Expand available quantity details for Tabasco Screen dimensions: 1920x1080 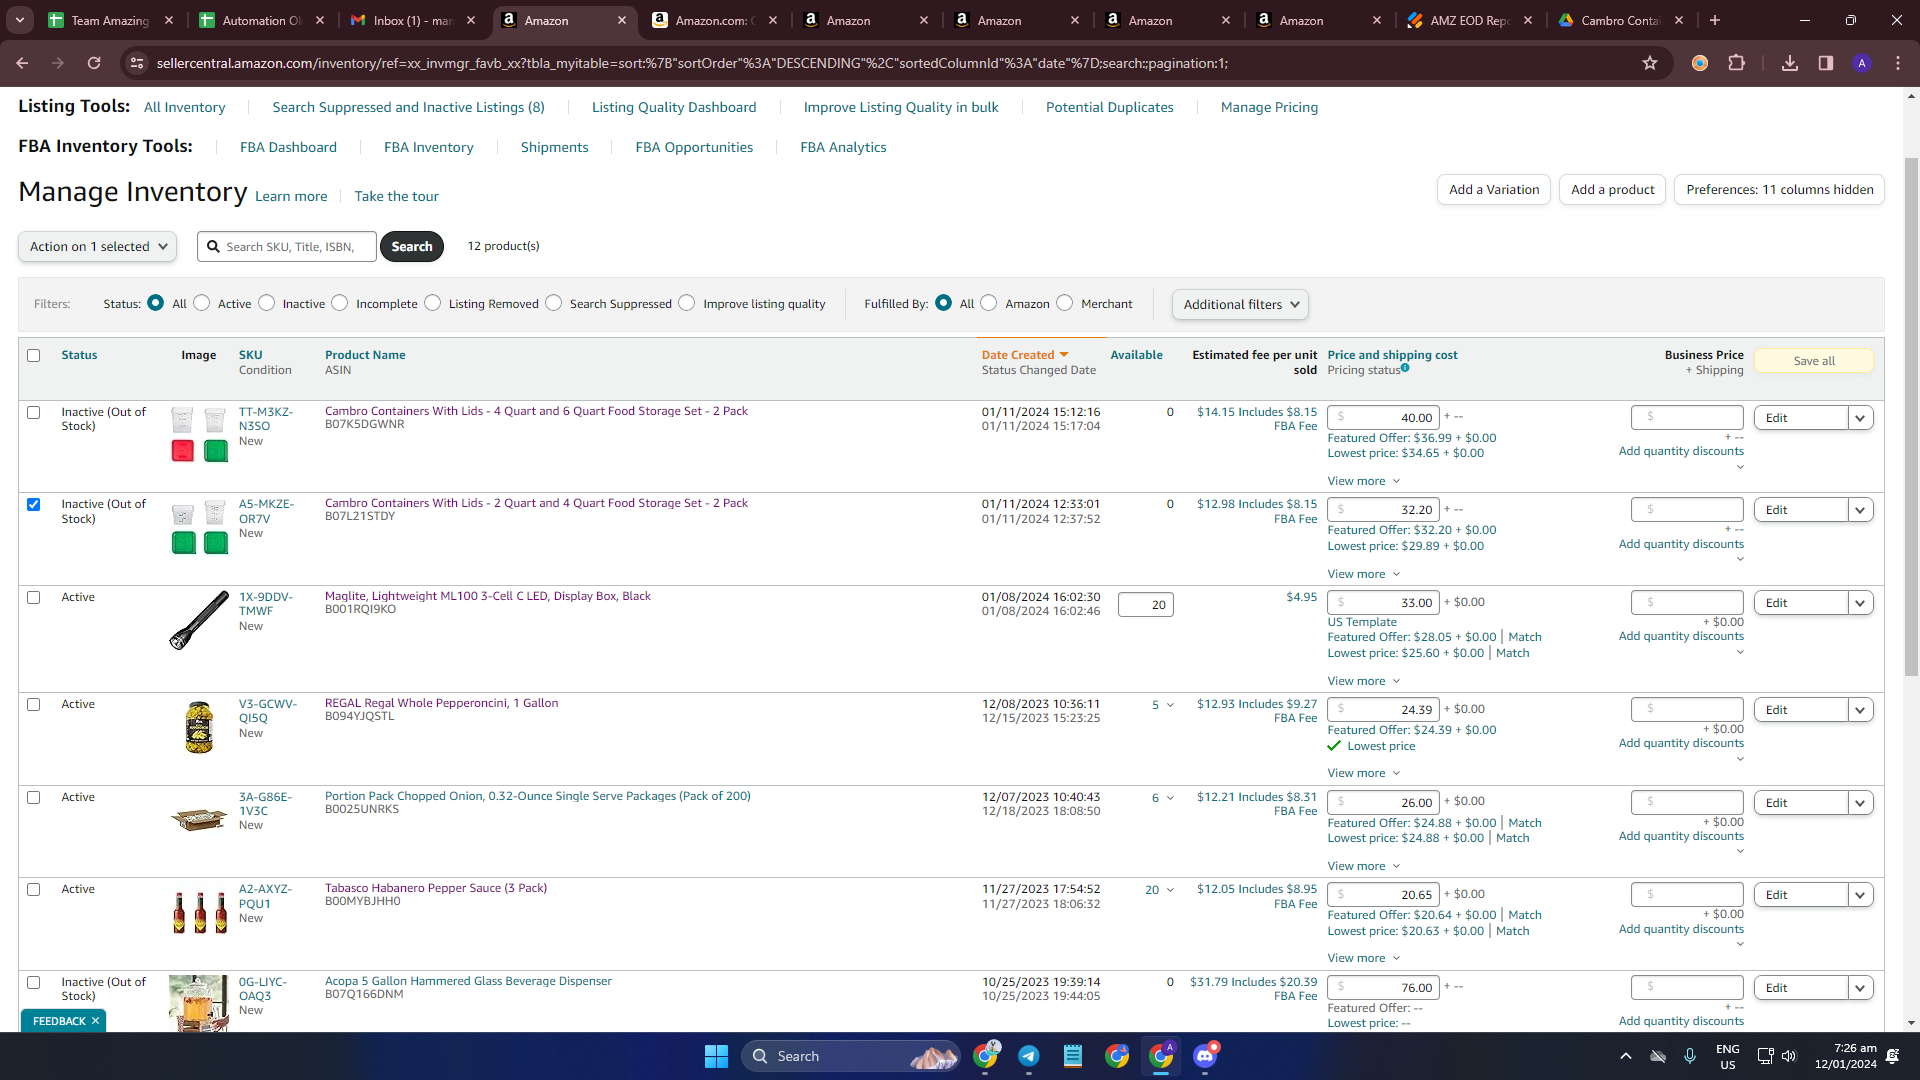tap(1170, 890)
